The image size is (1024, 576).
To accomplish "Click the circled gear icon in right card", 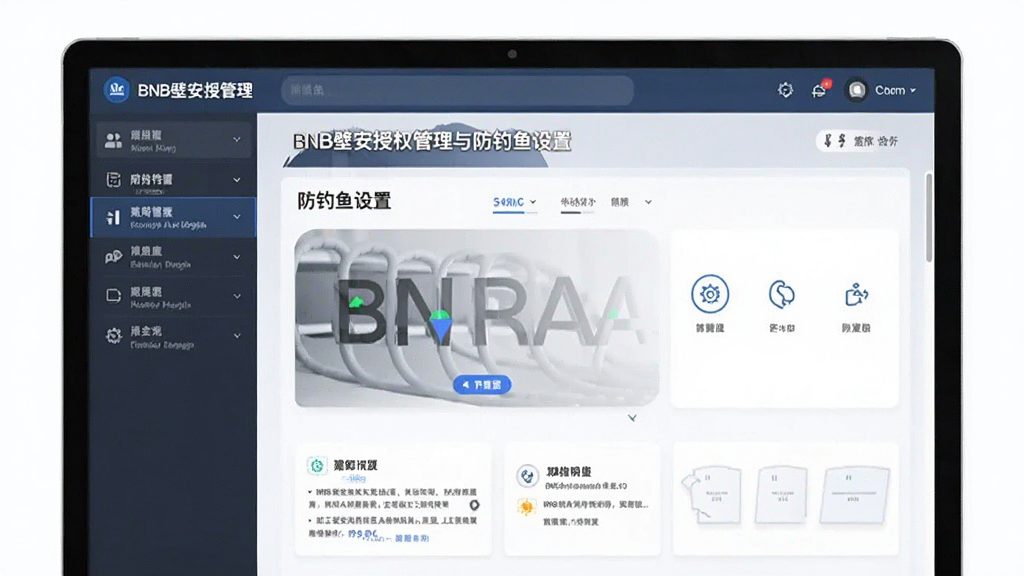I will coord(710,294).
